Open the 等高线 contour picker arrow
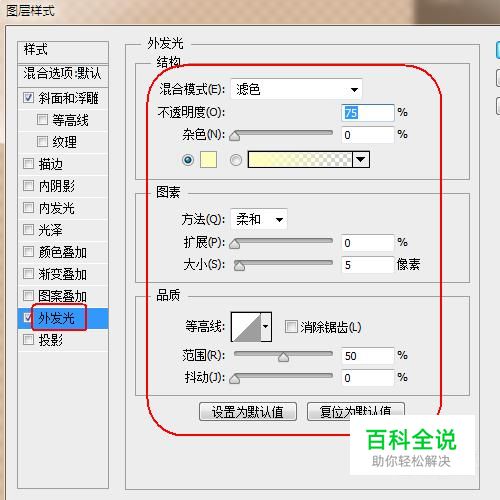The image size is (500, 500). pyautogui.click(x=266, y=327)
